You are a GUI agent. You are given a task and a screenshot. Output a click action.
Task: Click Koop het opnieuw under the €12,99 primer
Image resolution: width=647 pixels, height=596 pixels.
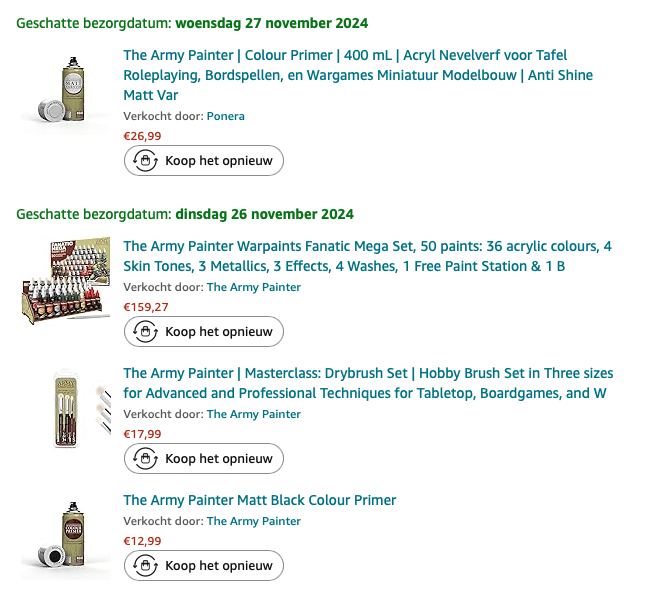[x=204, y=565]
